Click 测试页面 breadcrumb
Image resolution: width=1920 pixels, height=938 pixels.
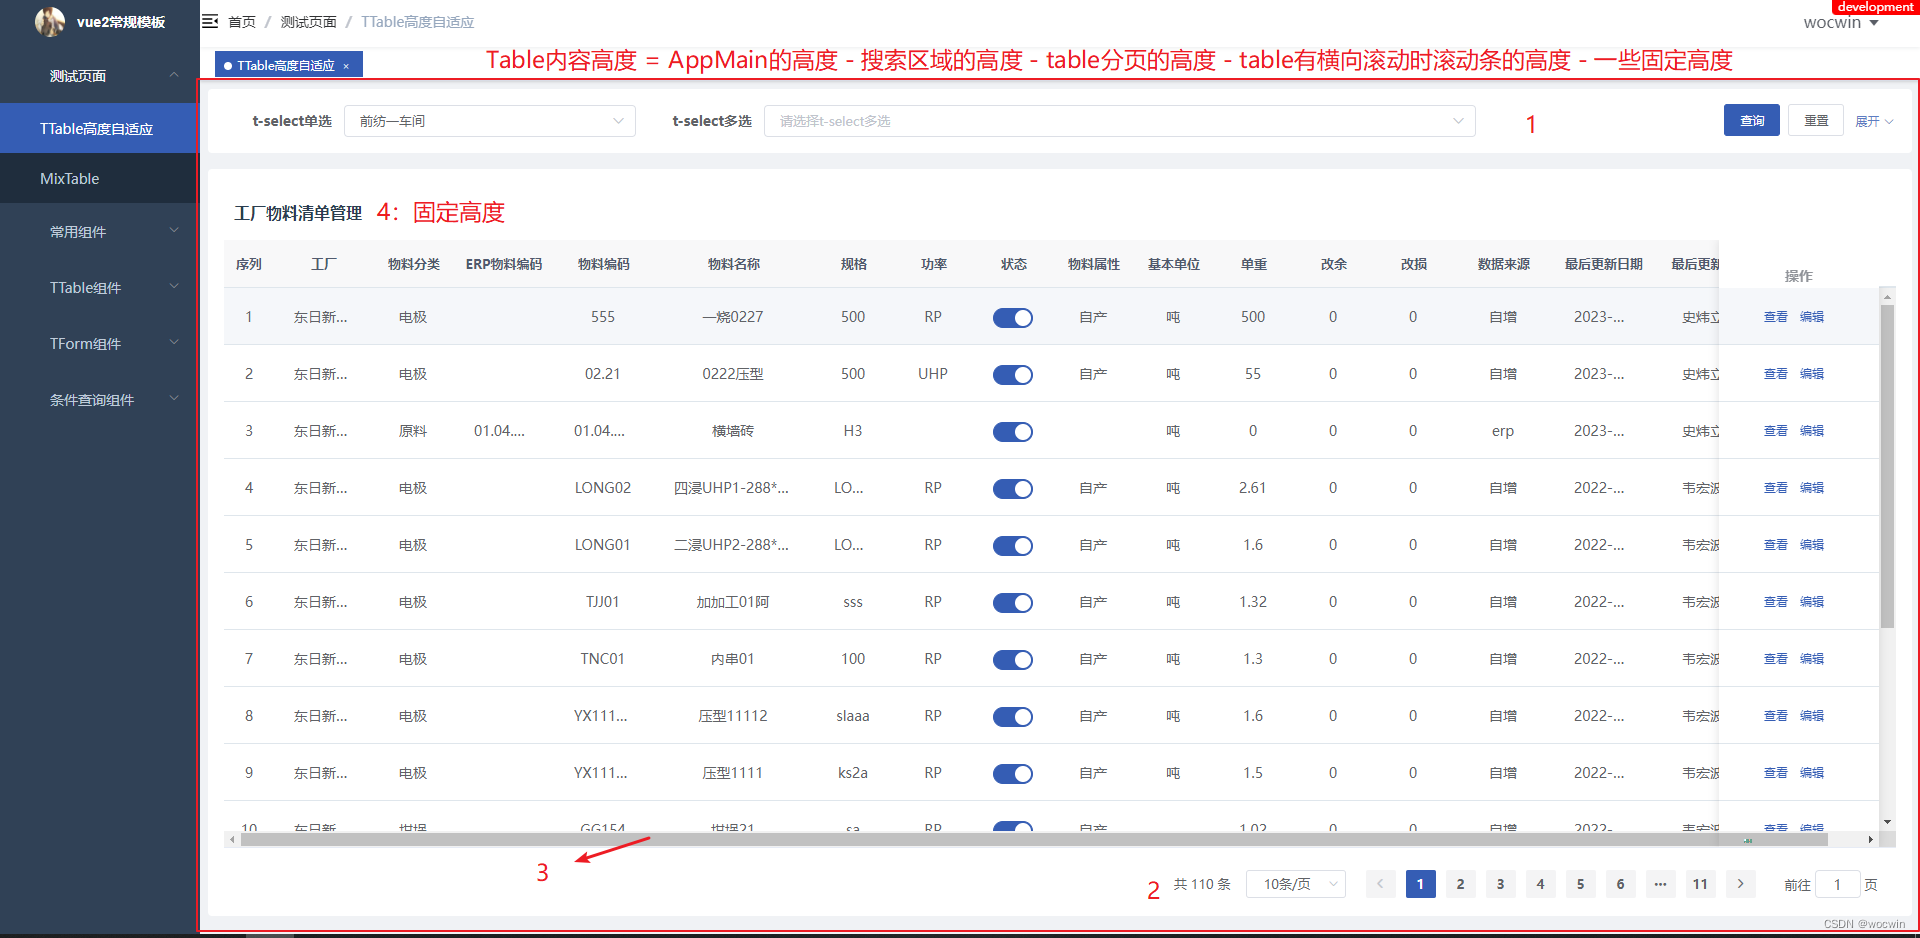coord(308,22)
